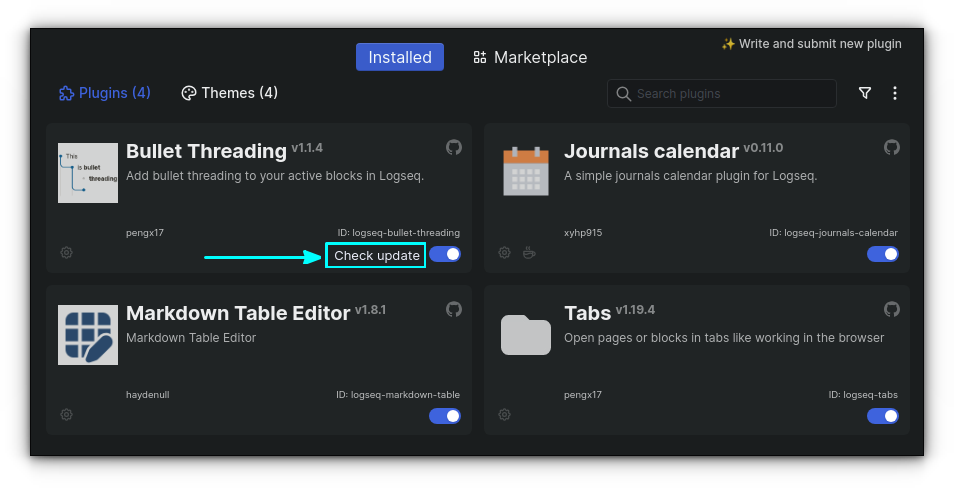Image resolution: width=954 pixels, height=488 pixels.
Task: Disable the Bullet Threading plugin toggle
Action: pos(445,254)
